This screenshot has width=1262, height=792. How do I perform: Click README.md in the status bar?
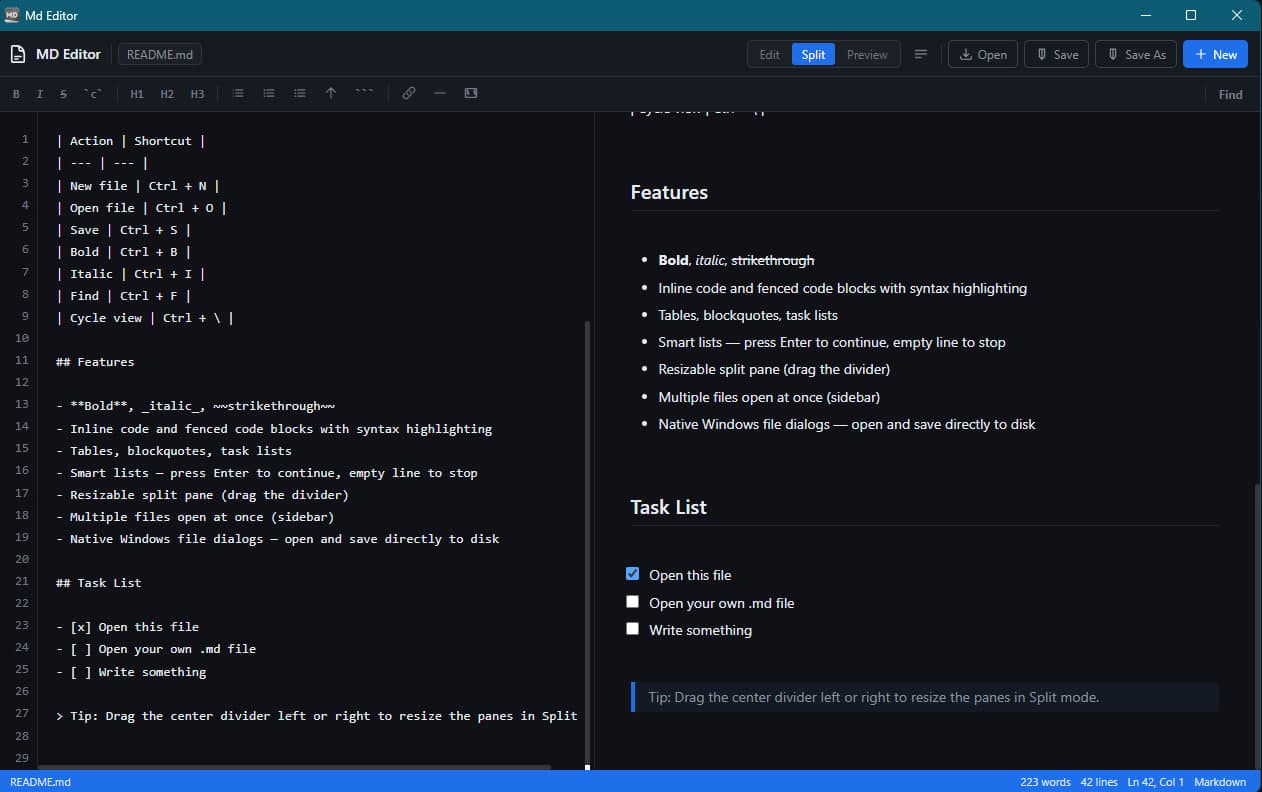point(40,782)
